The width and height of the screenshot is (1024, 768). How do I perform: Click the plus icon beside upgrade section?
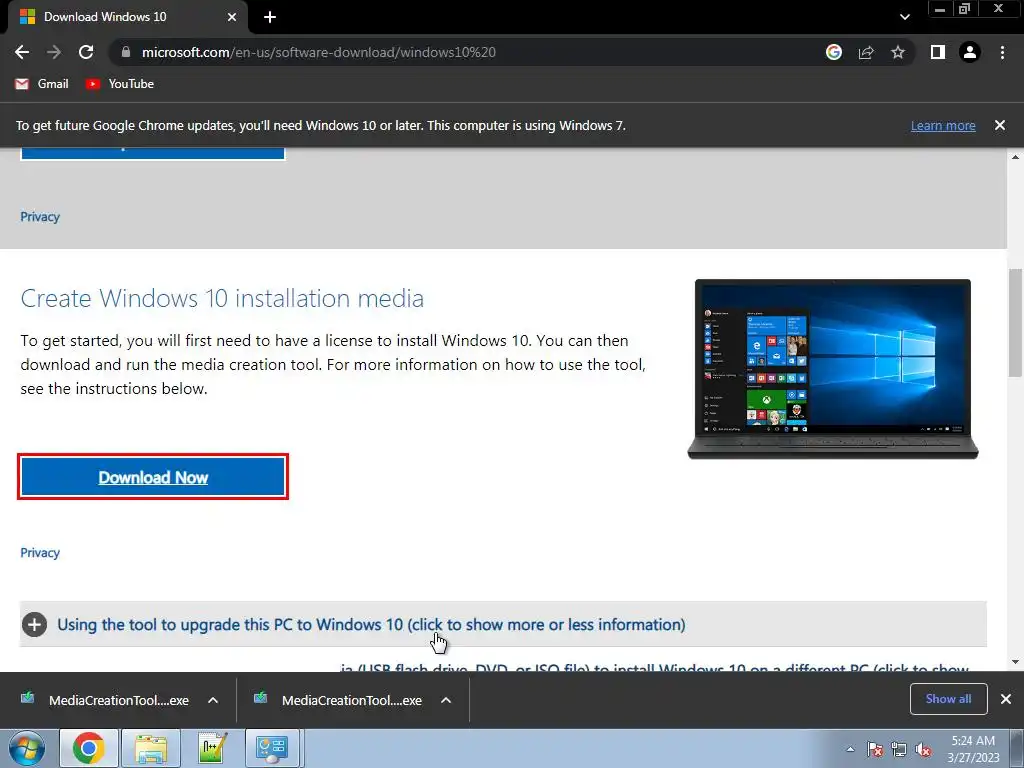point(35,624)
